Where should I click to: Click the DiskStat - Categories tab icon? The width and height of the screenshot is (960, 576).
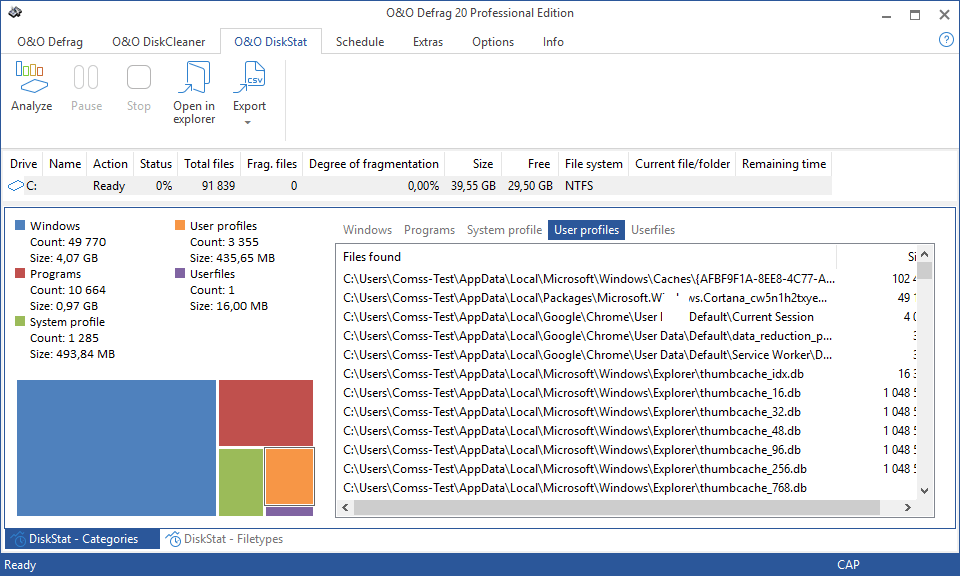(19, 539)
